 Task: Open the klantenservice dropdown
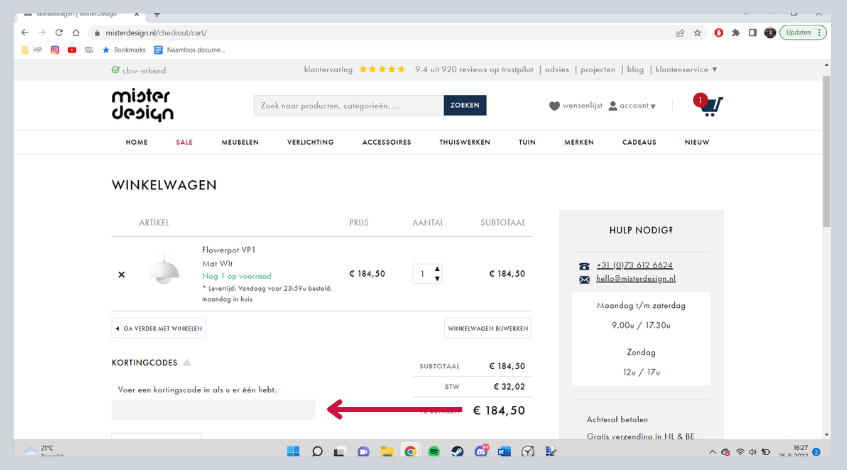(686, 70)
